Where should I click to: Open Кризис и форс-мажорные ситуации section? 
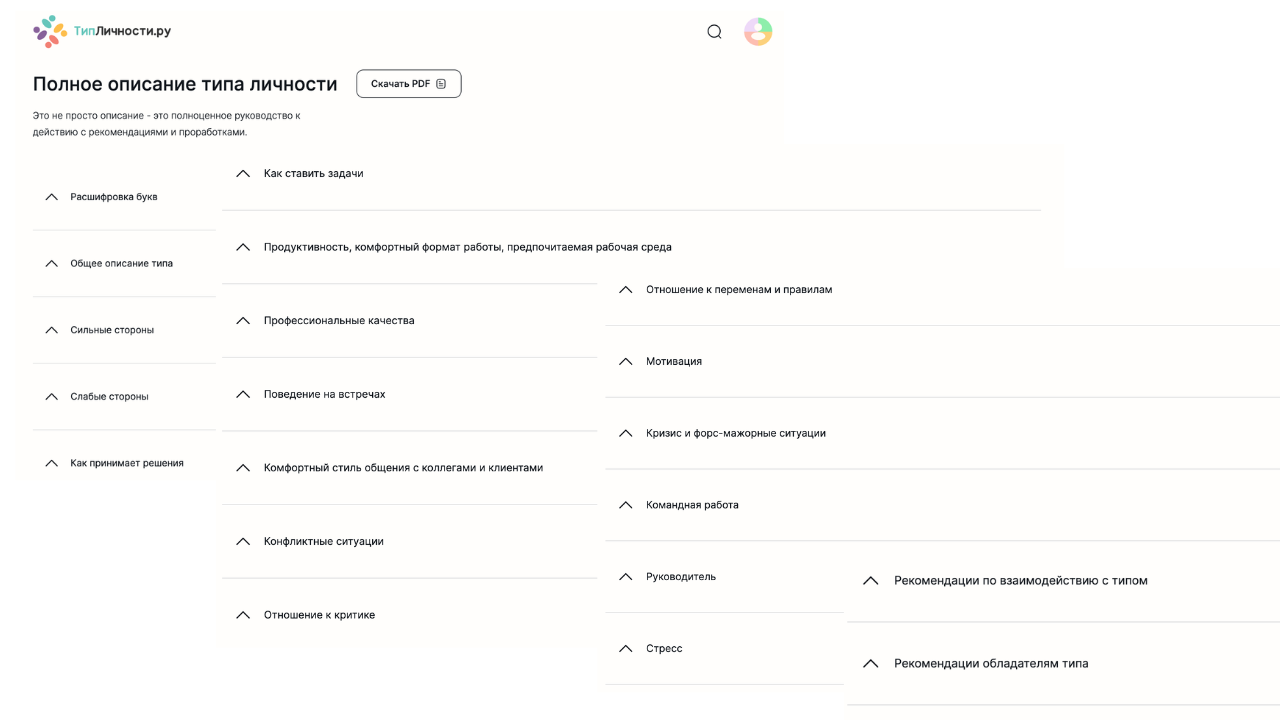tap(736, 434)
